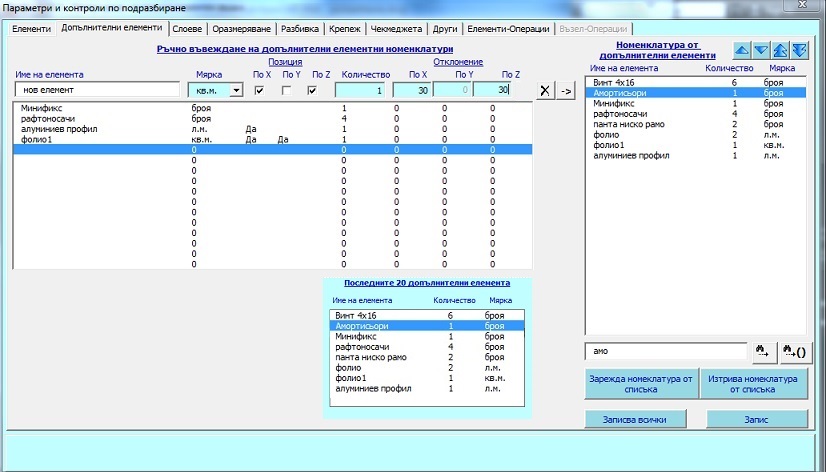826x472 pixels.
Task: Click the binoculars search icon with parentheses
Action: [x=795, y=352]
